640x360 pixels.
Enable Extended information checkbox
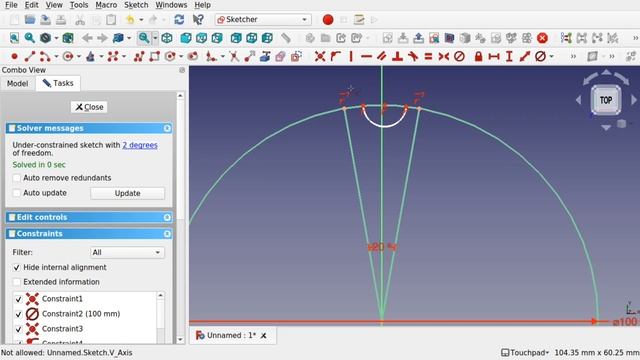(x=17, y=282)
